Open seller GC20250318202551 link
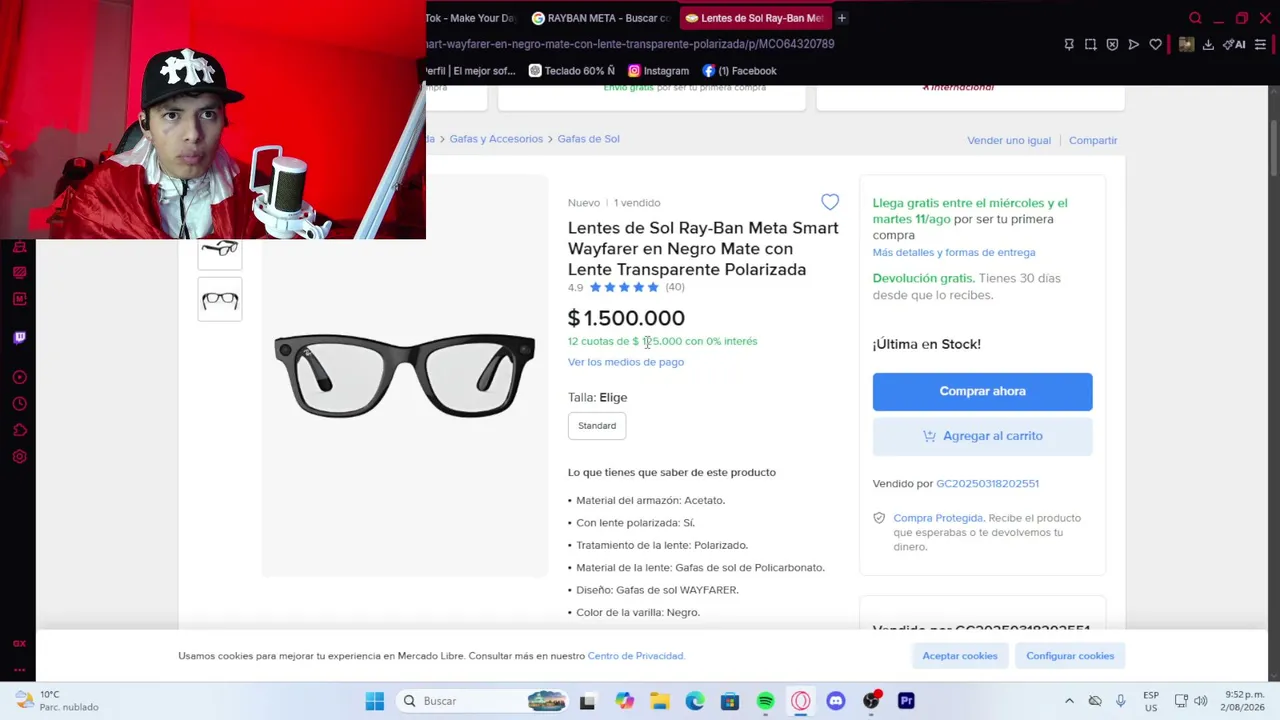Image resolution: width=1280 pixels, height=720 pixels. click(987, 484)
